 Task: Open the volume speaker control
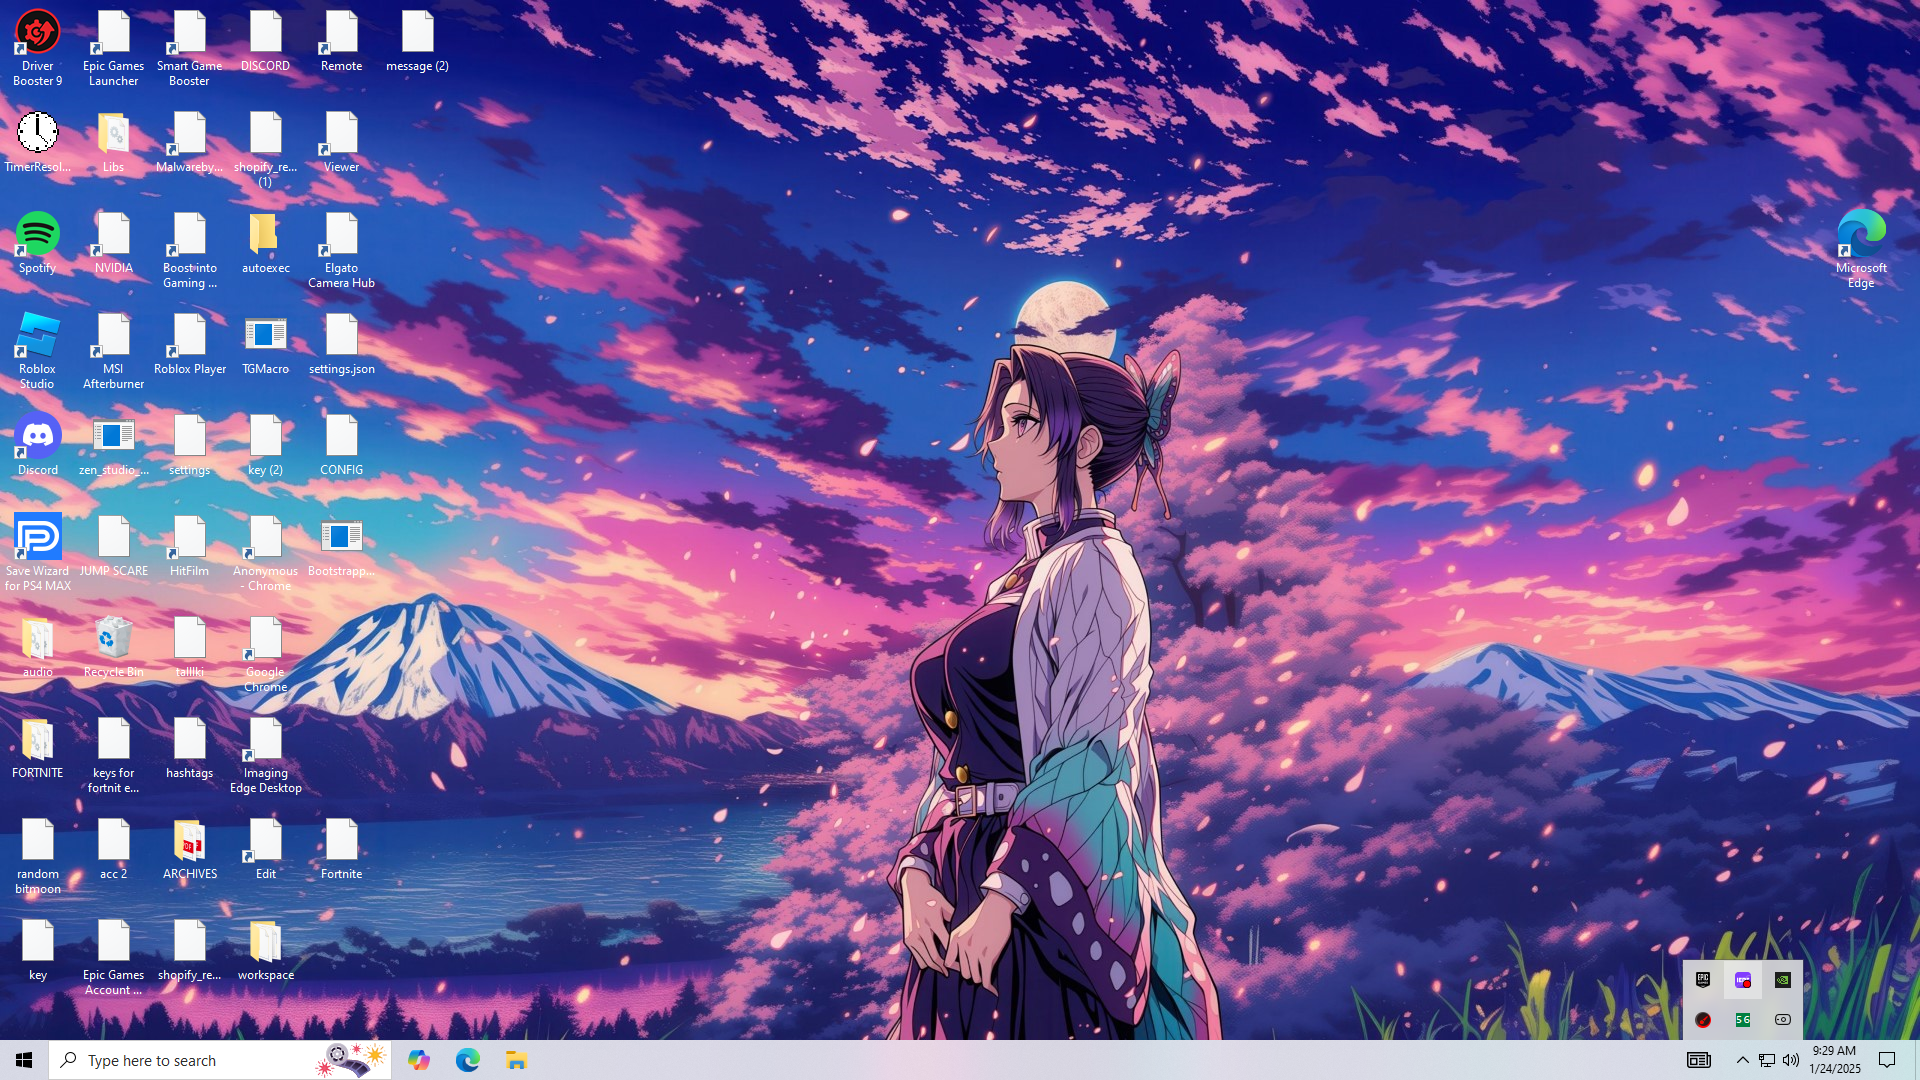pos(1790,1060)
